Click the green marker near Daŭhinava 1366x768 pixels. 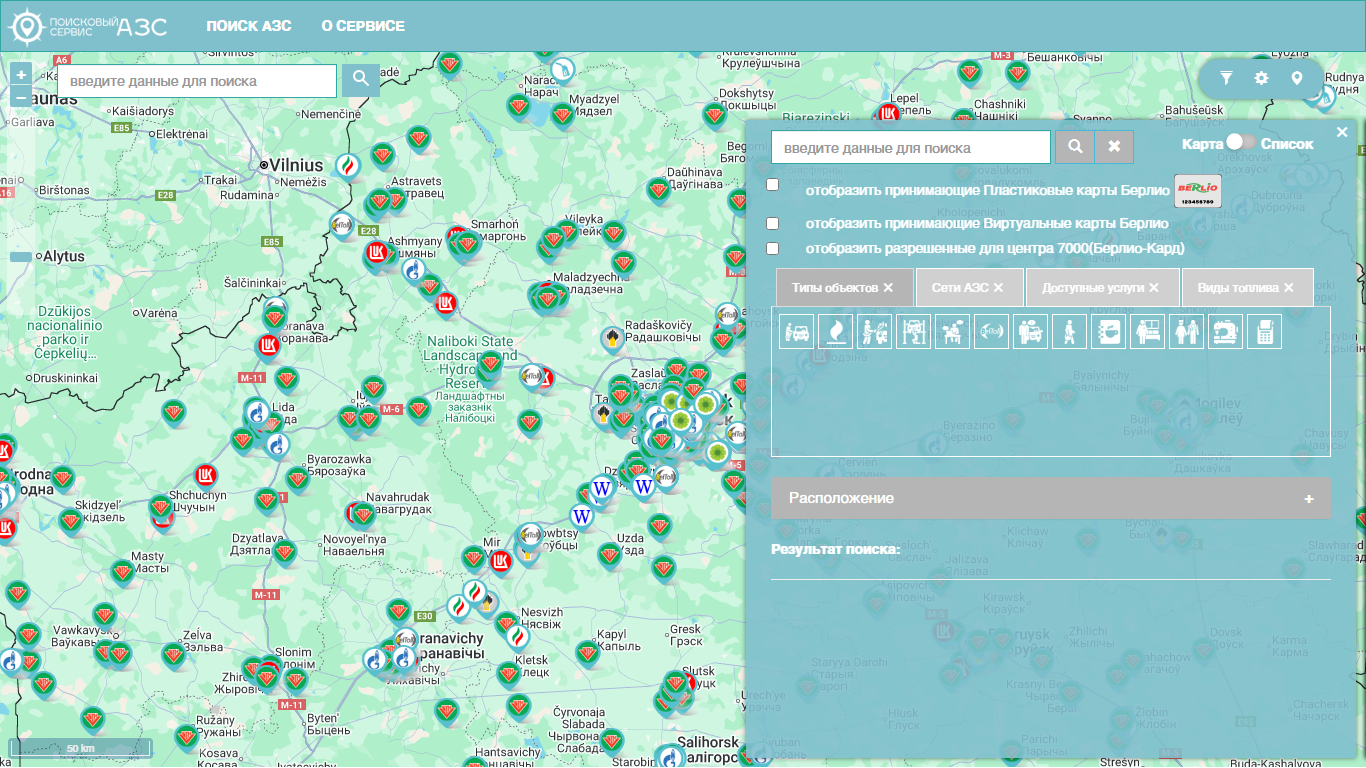[658, 190]
